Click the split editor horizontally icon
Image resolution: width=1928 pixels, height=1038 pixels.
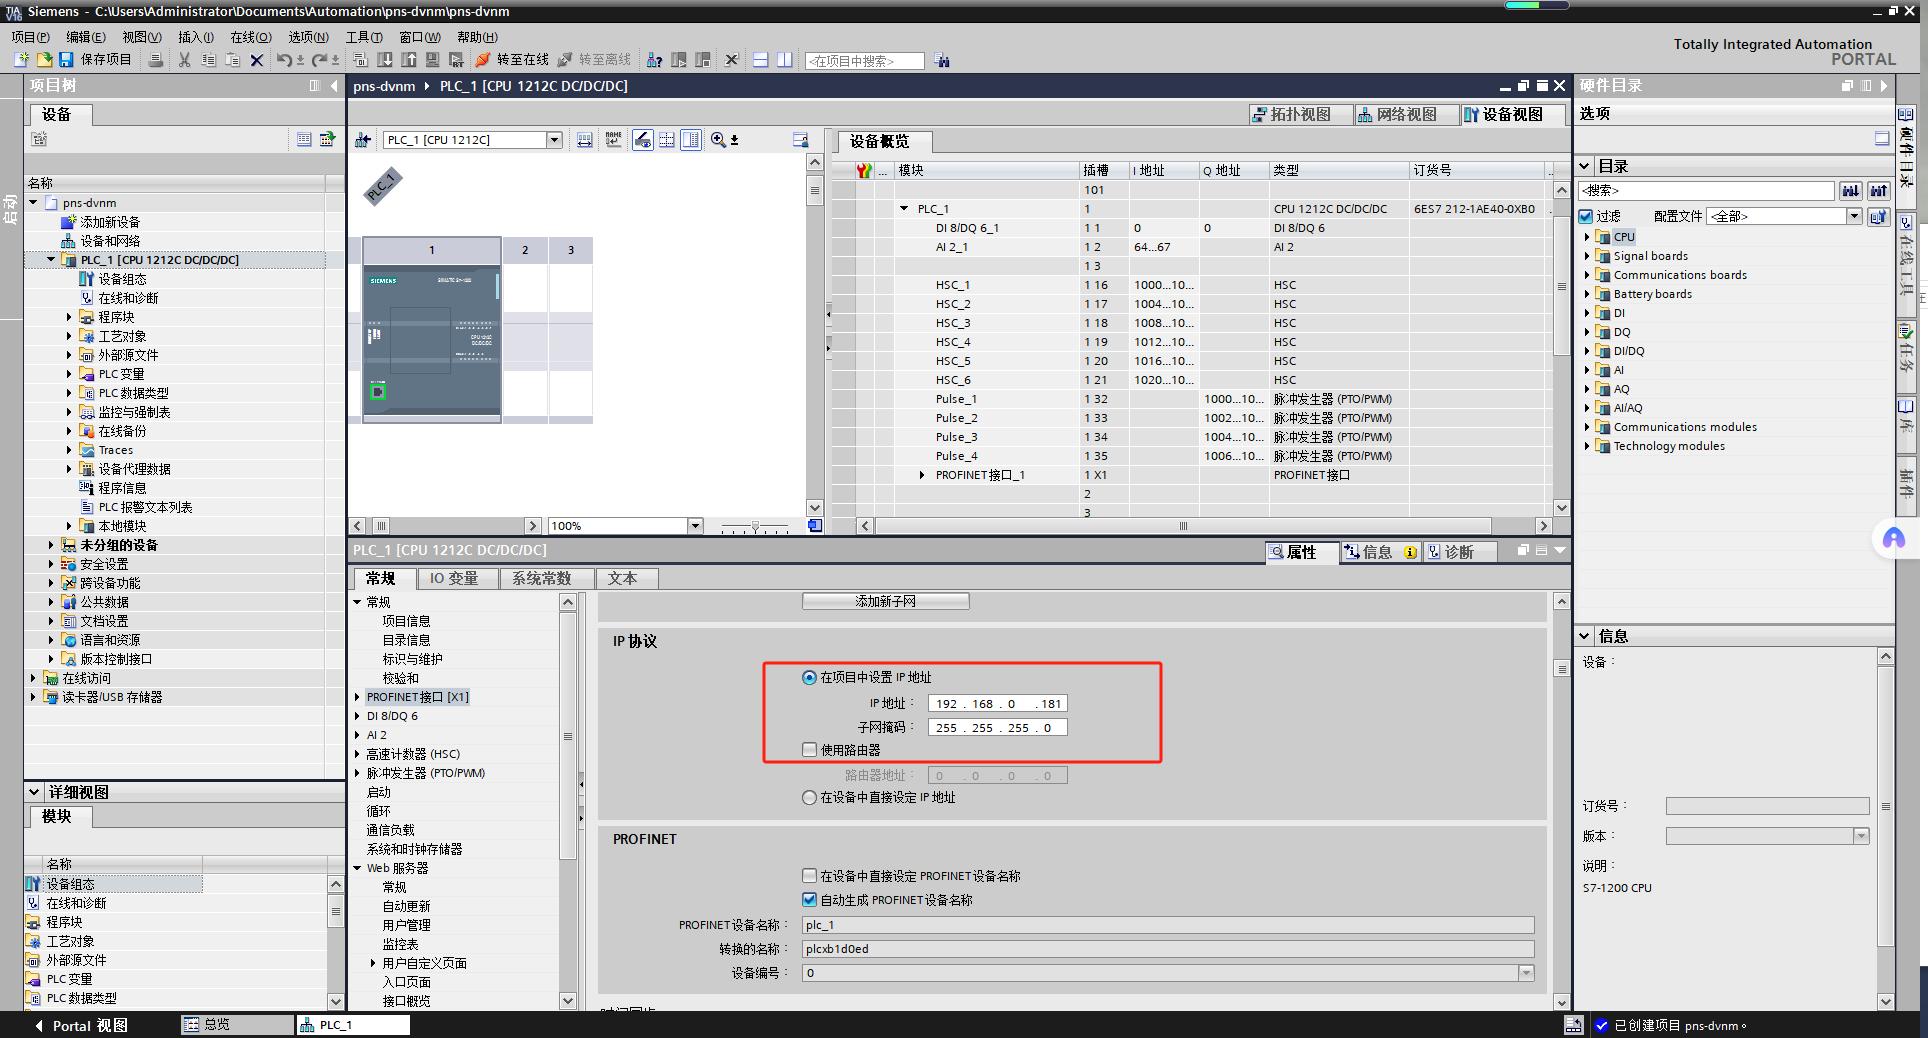(760, 60)
